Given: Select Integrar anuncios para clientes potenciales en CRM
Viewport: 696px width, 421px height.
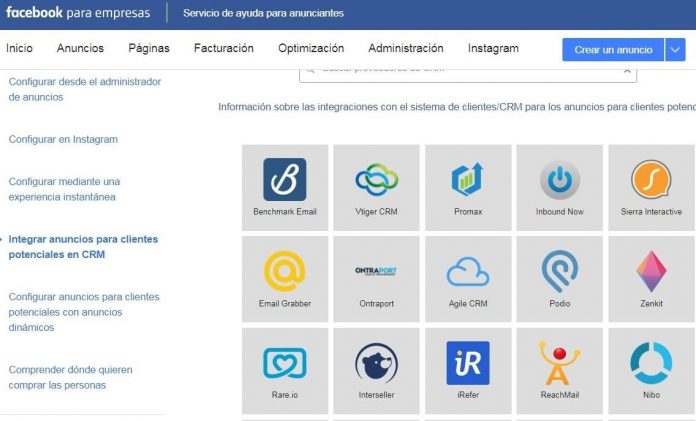Looking at the screenshot, I should 83,247.
